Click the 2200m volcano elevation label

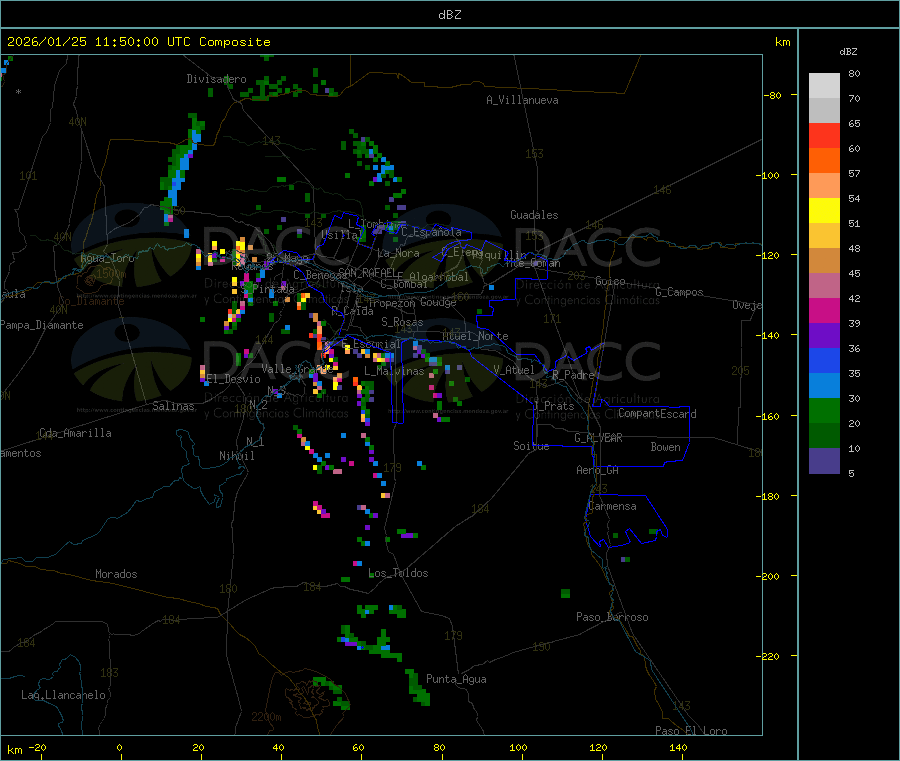266,717
